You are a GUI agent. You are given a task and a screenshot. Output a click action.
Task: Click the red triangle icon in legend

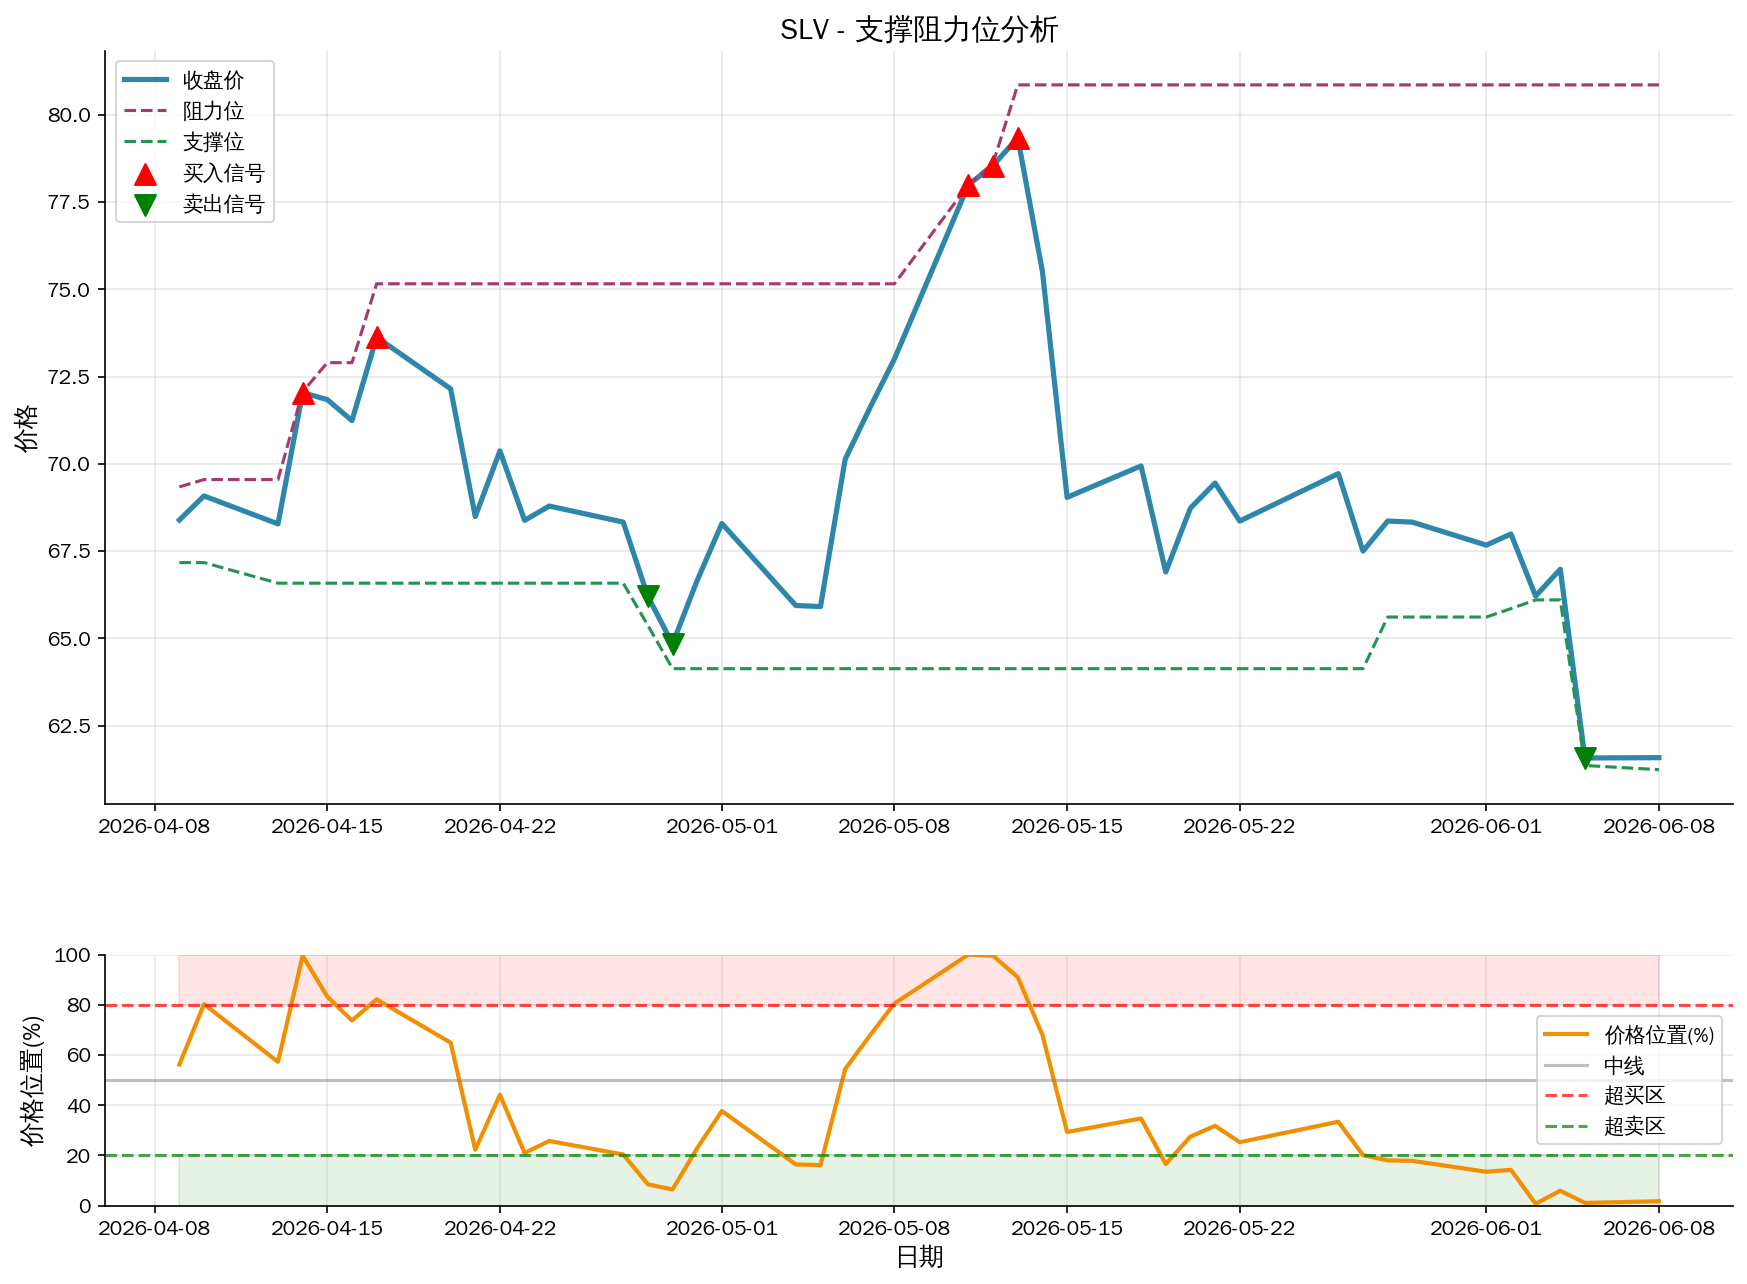[145, 174]
